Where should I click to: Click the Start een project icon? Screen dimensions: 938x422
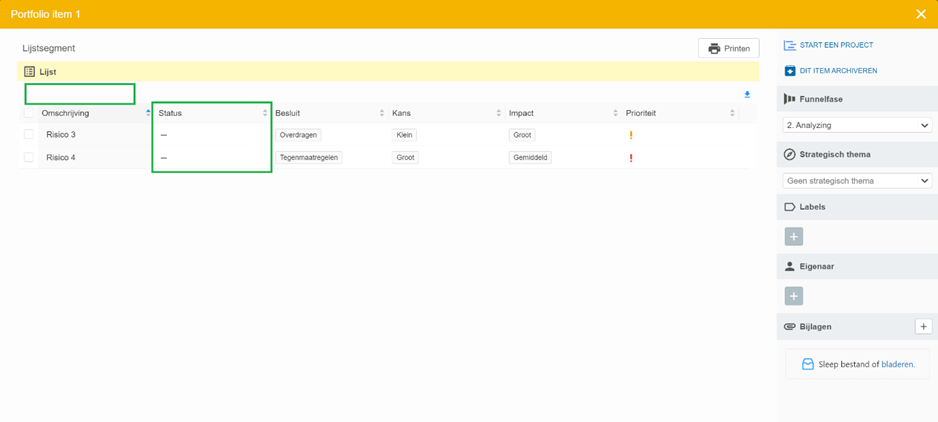pos(790,45)
